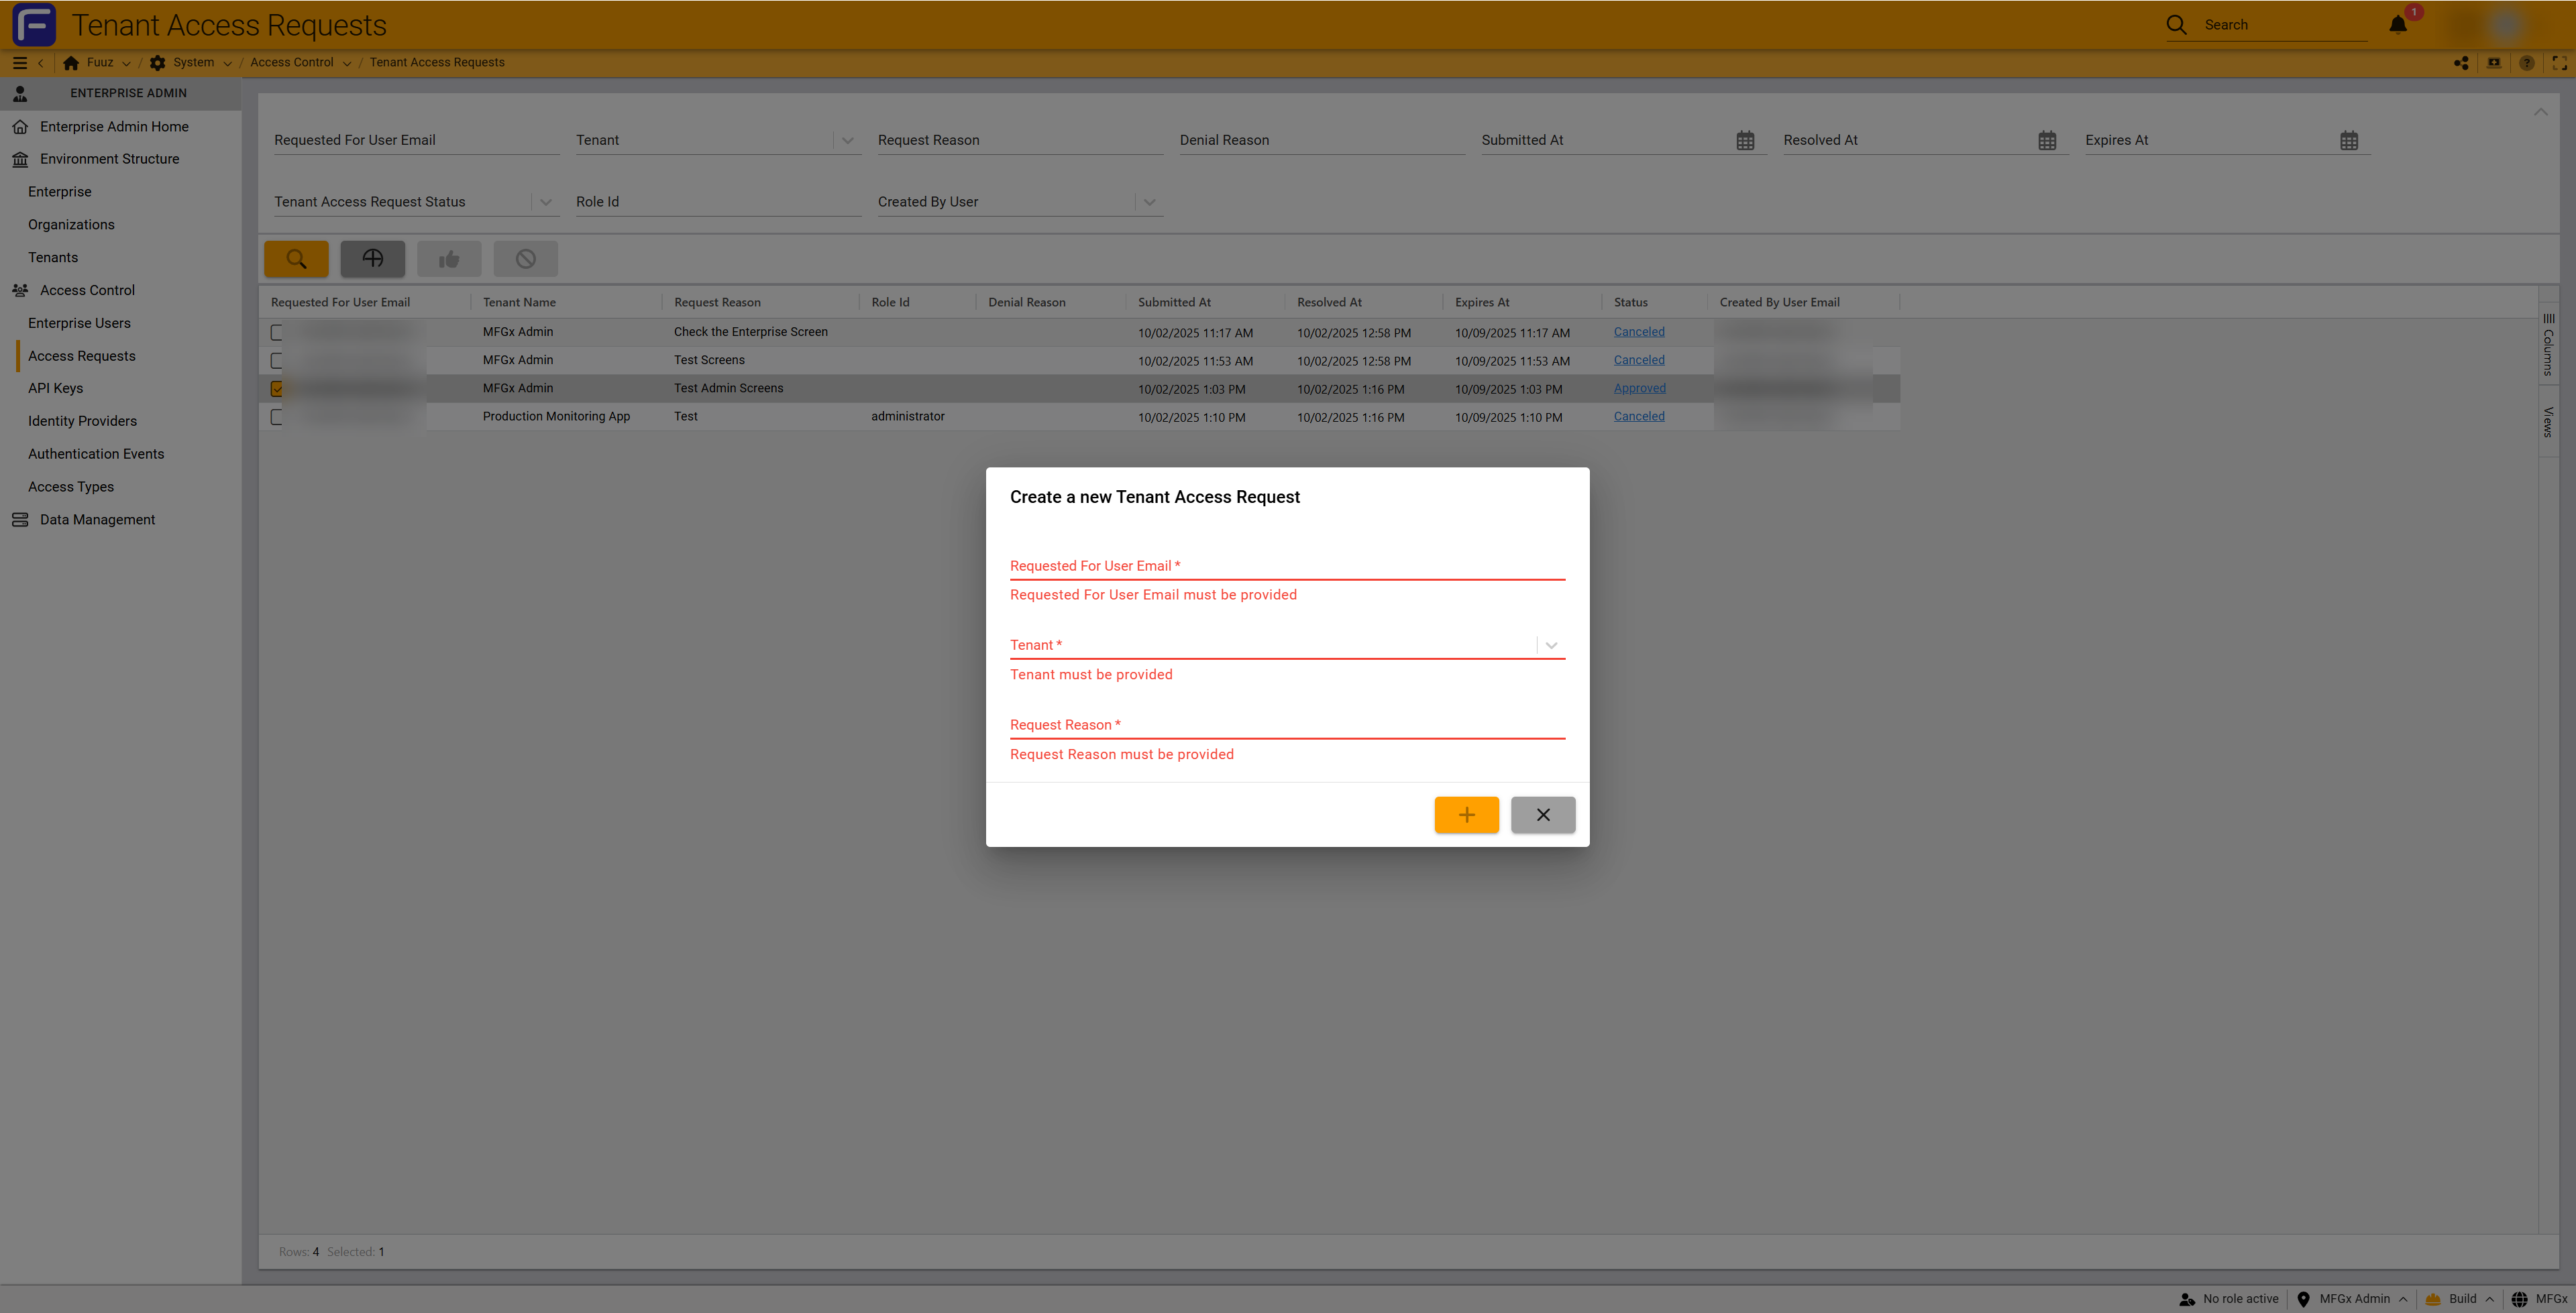Check the Test Screens row checkbox
This screenshot has width=2576, height=1313.
(x=277, y=360)
